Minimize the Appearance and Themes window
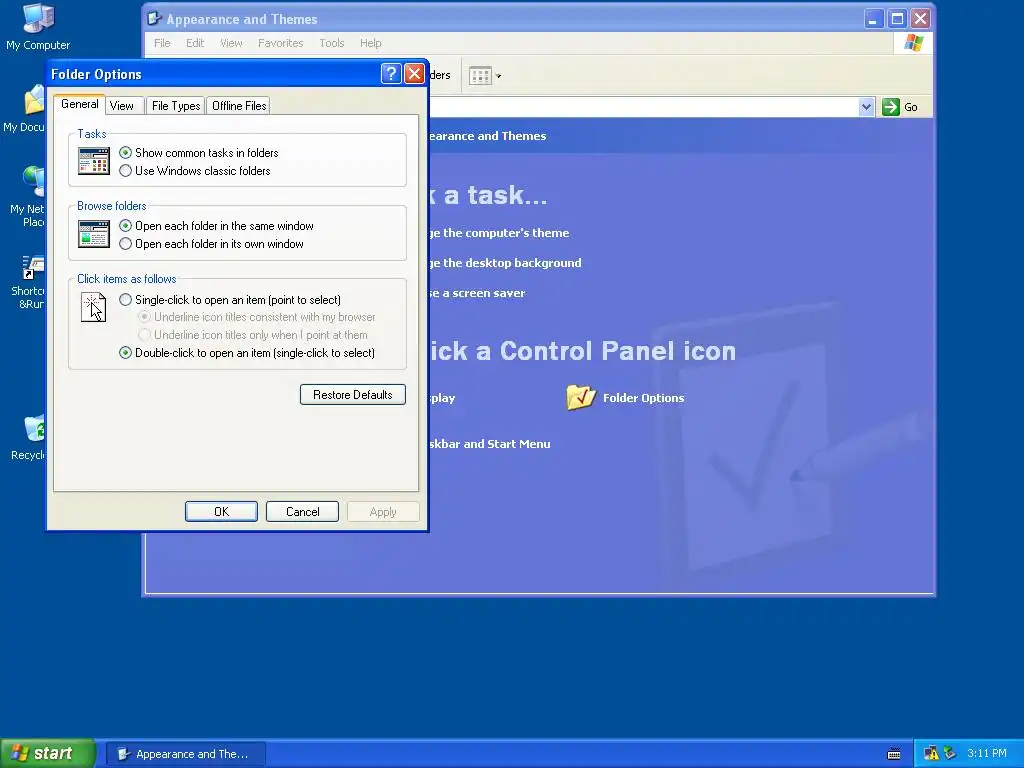1024x768 pixels. (x=874, y=19)
